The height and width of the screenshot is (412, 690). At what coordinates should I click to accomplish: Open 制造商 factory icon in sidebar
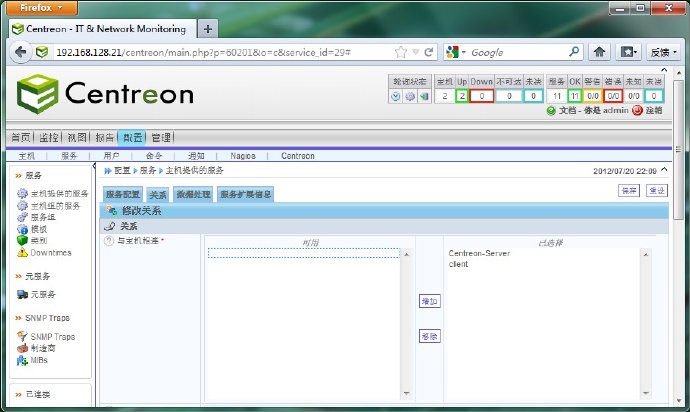[22, 348]
